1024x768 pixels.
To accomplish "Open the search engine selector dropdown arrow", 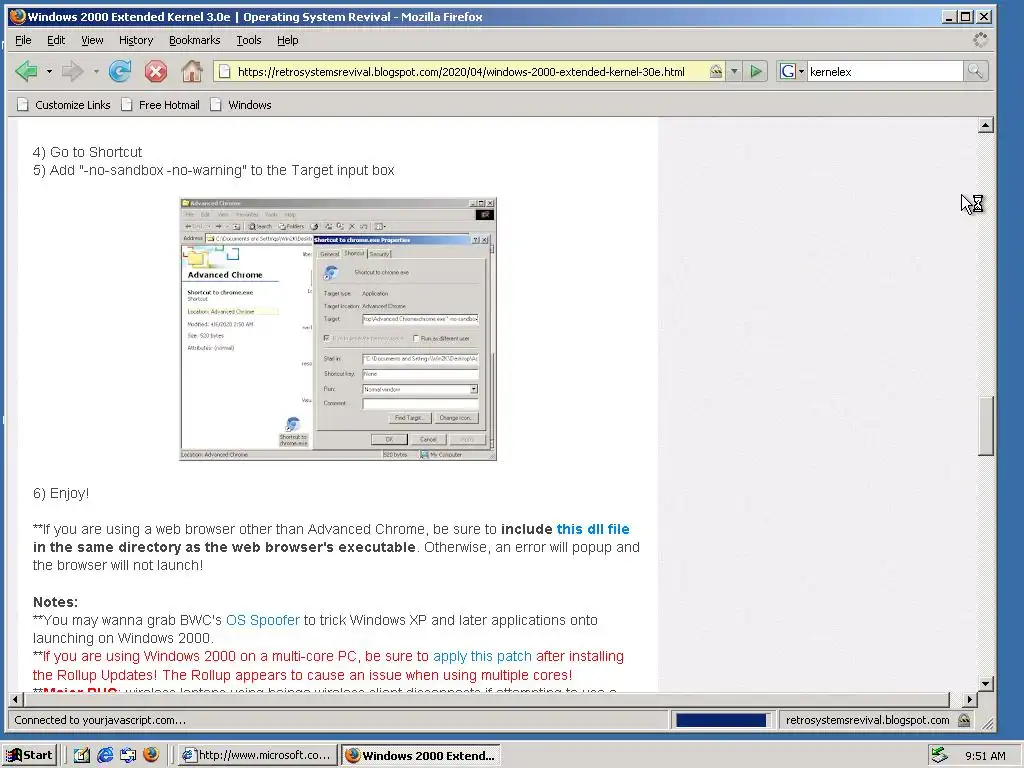I will [x=801, y=72].
